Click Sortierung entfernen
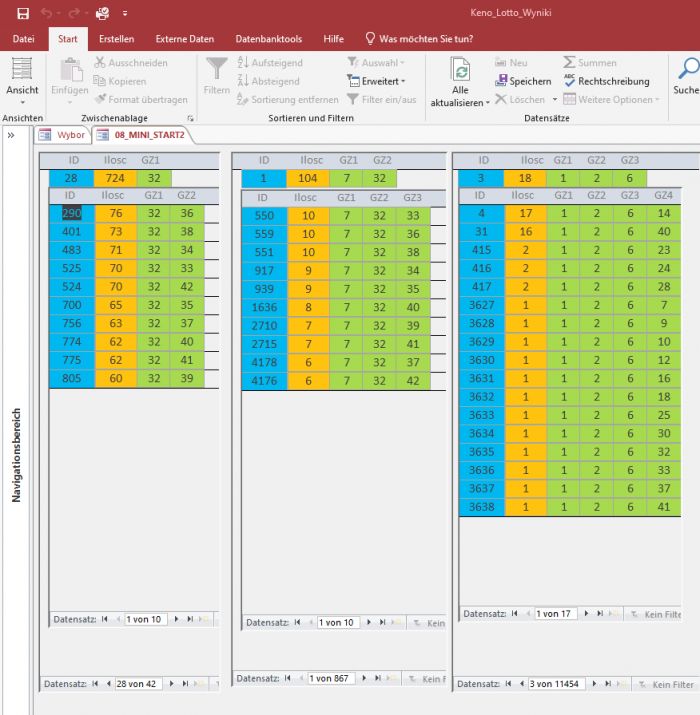 (x=288, y=99)
